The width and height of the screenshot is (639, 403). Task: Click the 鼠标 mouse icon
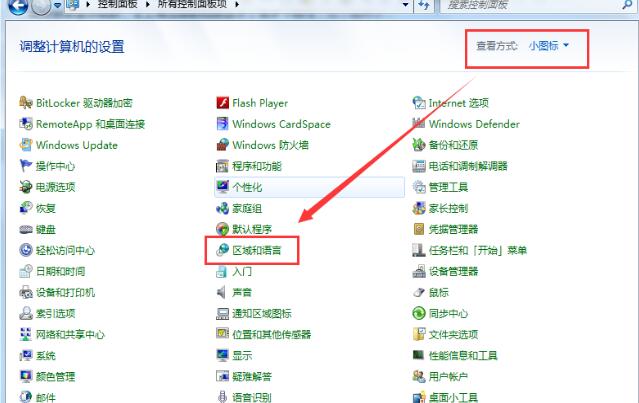[419, 292]
